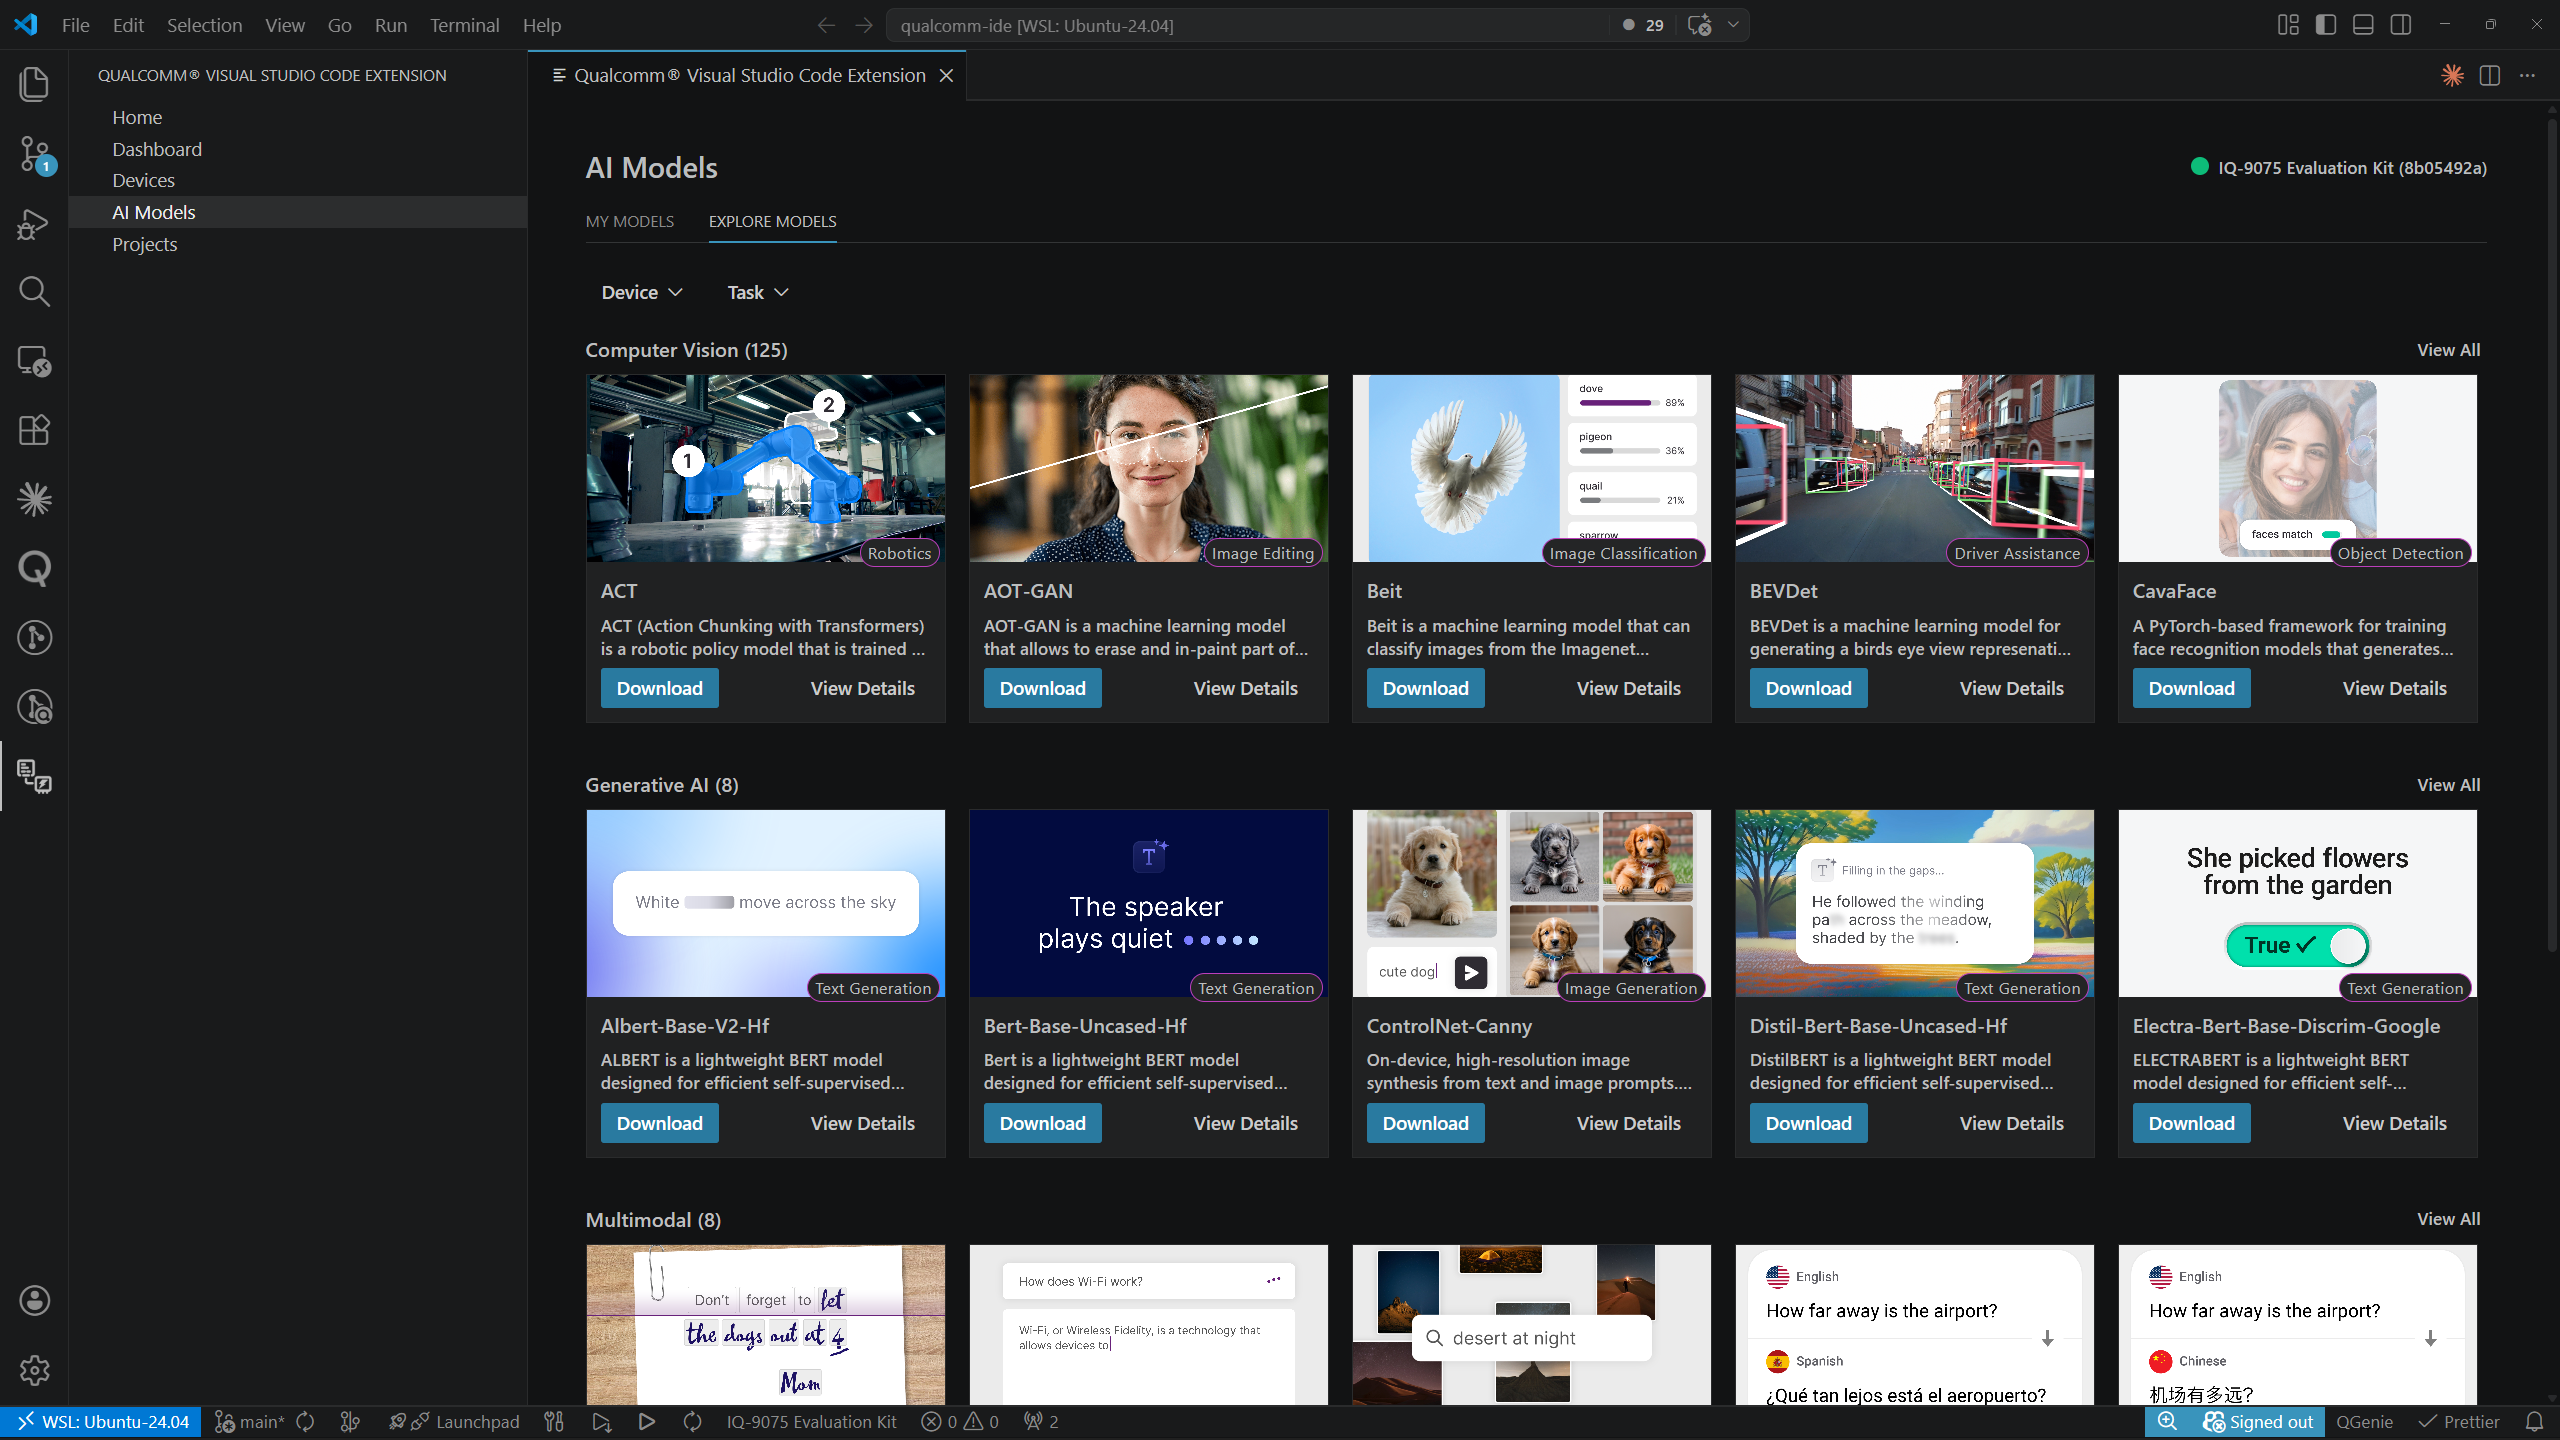Download the ACT model
This screenshot has width=2560, height=1440.
click(659, 688)
